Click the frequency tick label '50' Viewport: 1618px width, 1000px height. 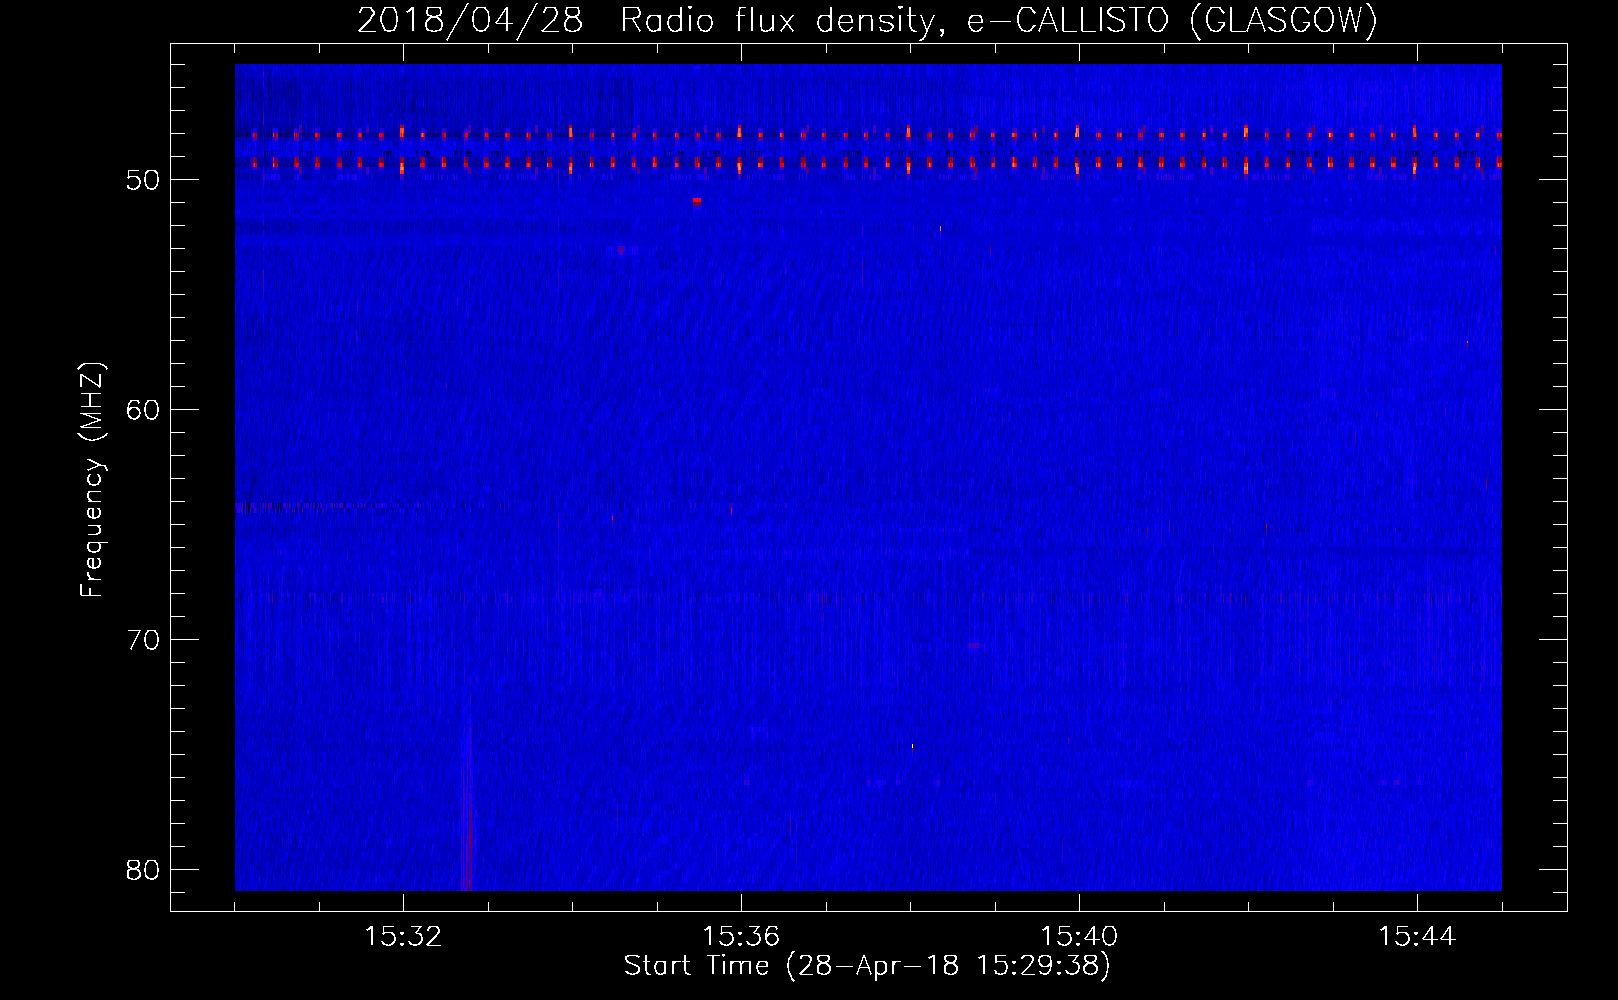coord(143,180)
